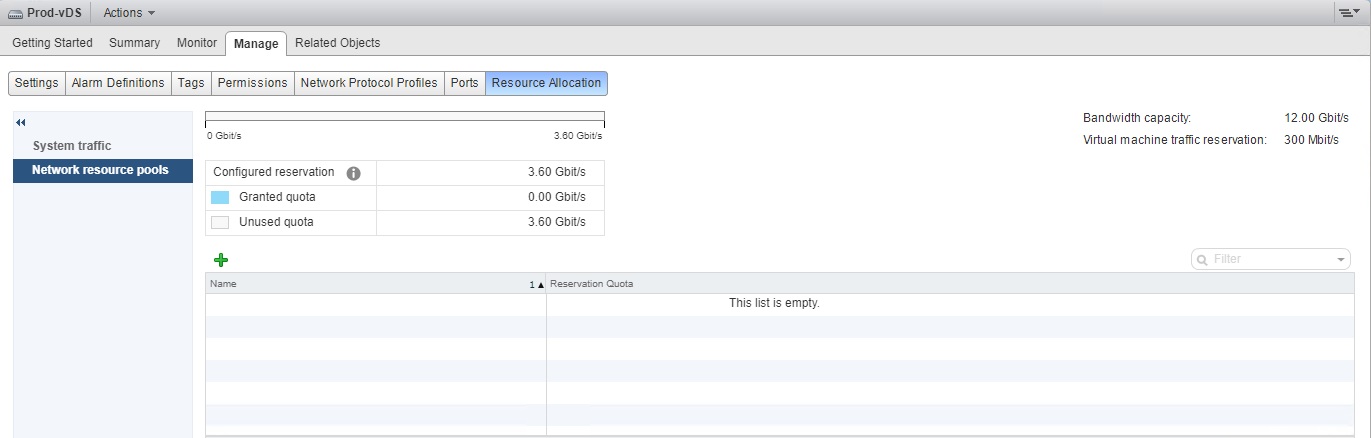
Task: Click the Configured reservation info icon
Action: (x=353, y=173)
